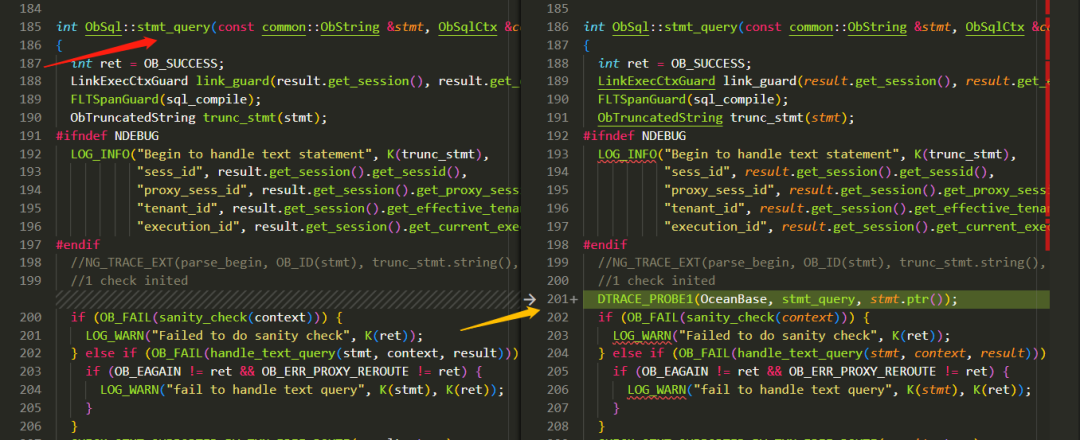Screen dimensions: 1080x440
Task: Click '"tenant_id"' string in the right pane
Action: pyautogui.click(x=705, y=209)
